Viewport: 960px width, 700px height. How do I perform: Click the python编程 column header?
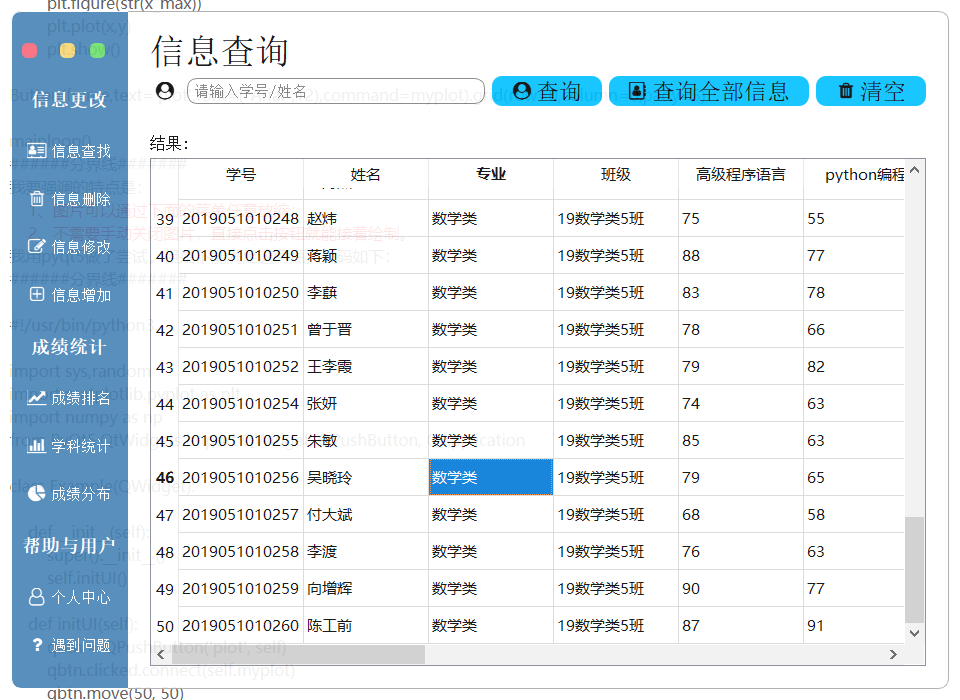coord(864,175)
